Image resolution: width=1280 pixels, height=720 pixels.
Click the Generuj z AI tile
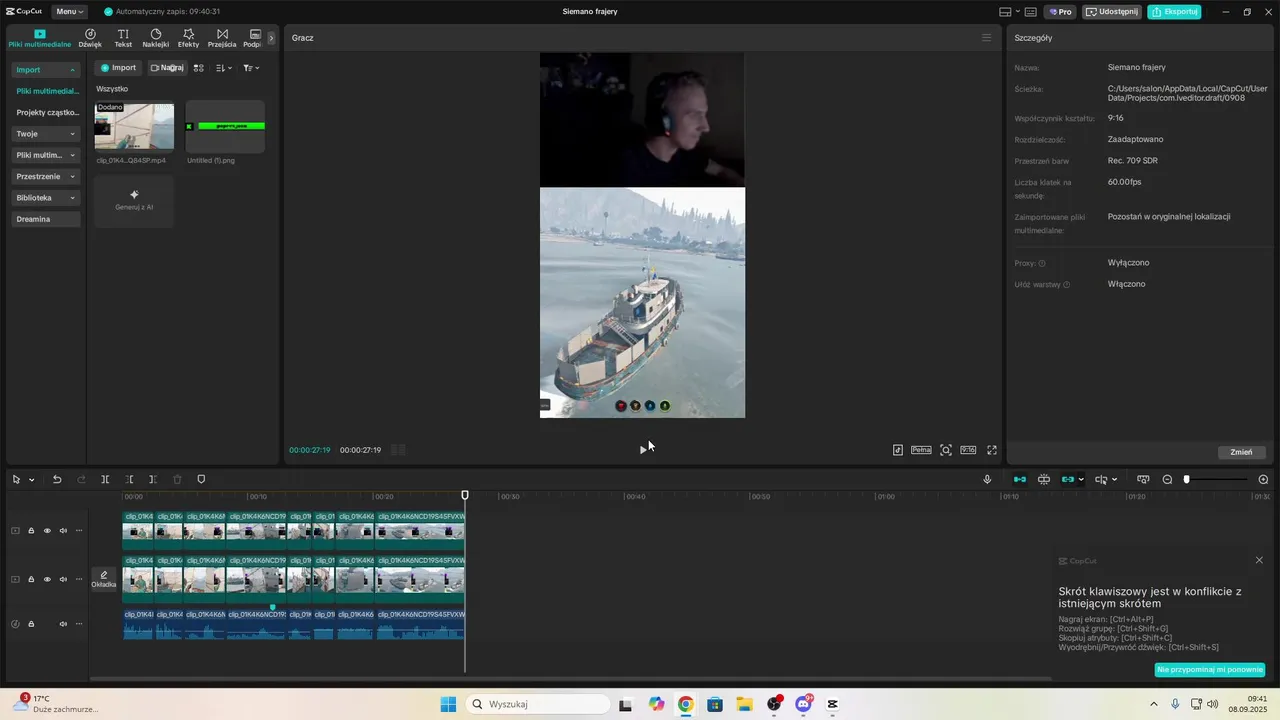[134, 200]
